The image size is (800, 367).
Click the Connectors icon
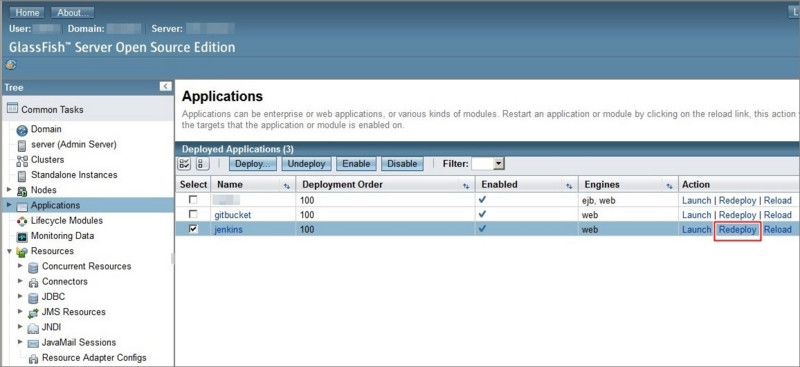coord(33,283)
